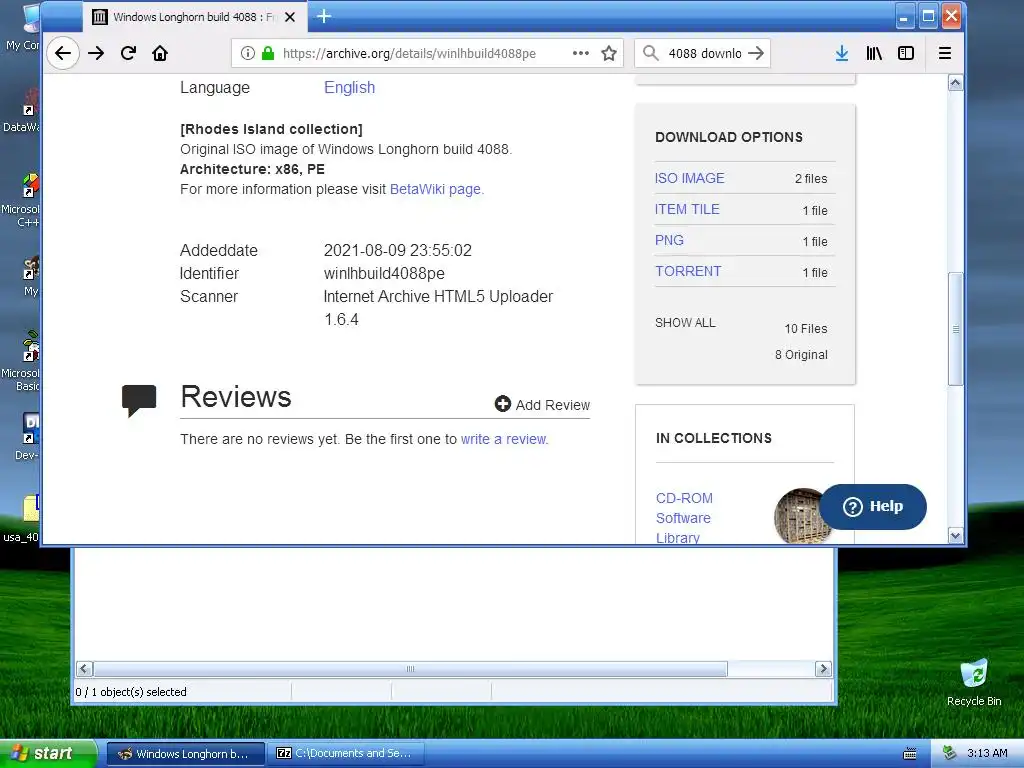Open the Firefox hamburger menu
The image size is (1024, 768).
944,54
